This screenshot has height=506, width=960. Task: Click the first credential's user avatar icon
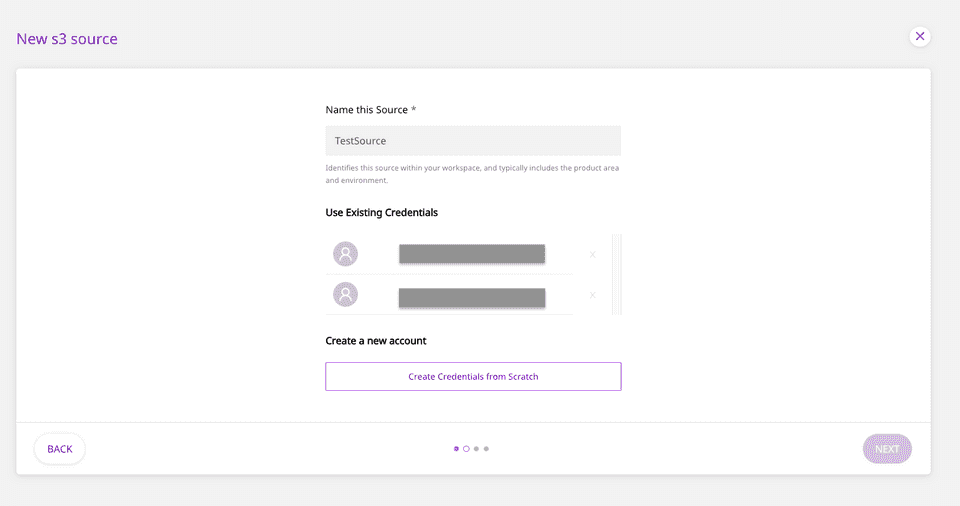coord(345,254)
